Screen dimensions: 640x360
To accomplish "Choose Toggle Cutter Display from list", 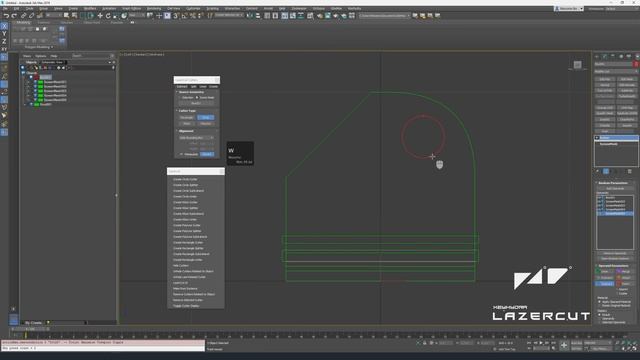I will click(x=186, y=306).
